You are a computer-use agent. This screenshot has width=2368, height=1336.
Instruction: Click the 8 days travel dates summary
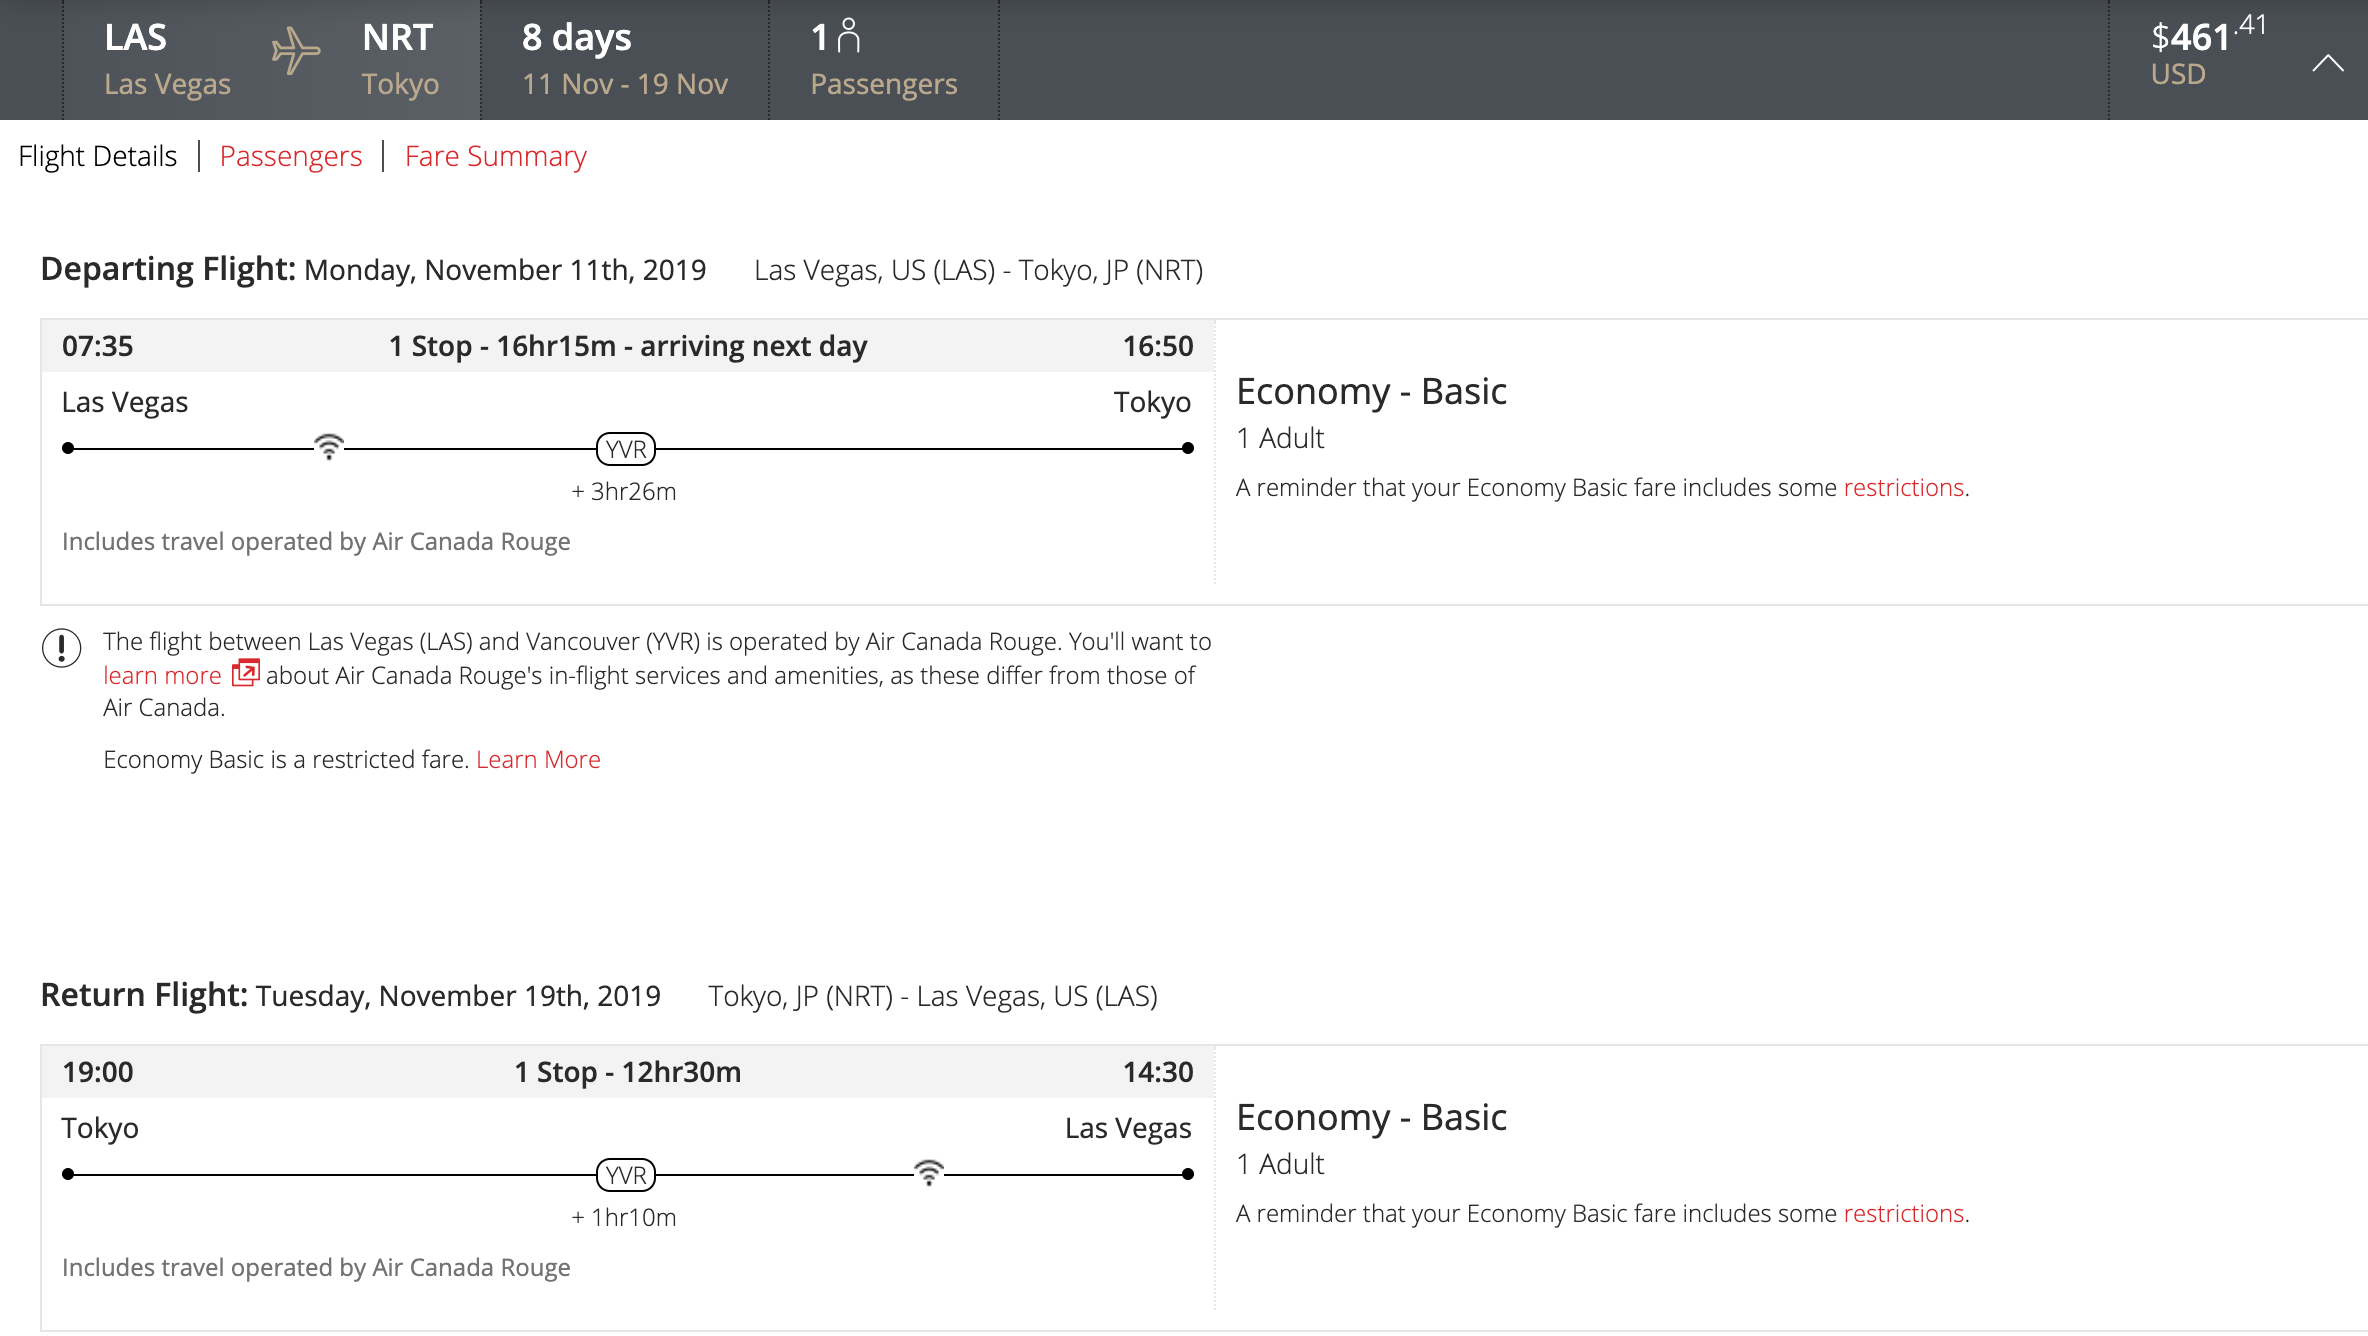pos(625,60)
